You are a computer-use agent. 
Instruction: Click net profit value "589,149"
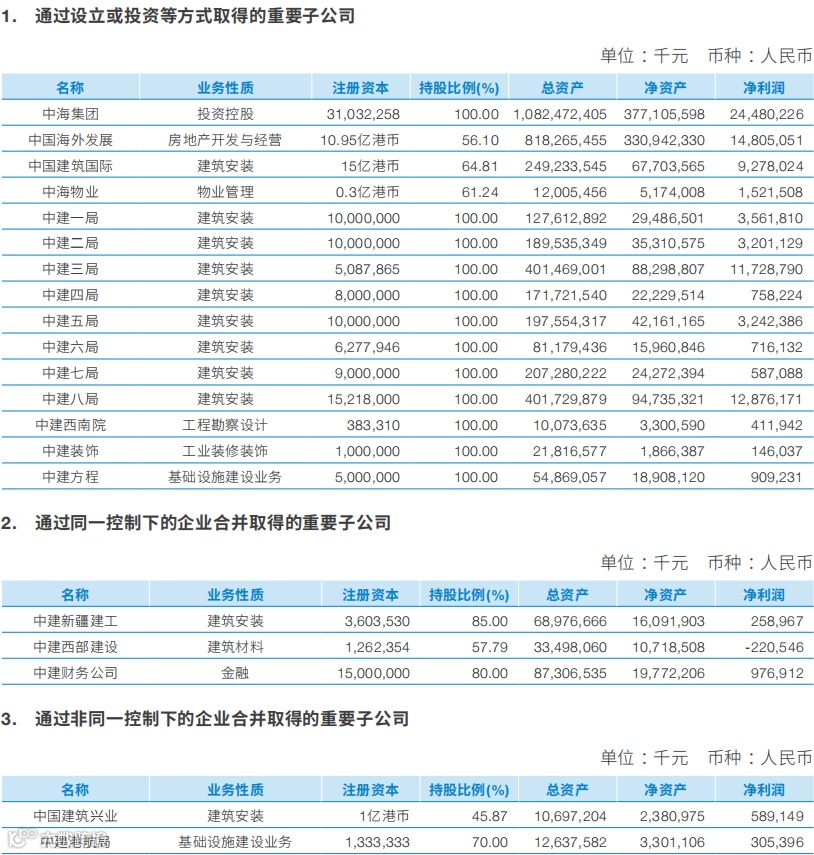777,816
